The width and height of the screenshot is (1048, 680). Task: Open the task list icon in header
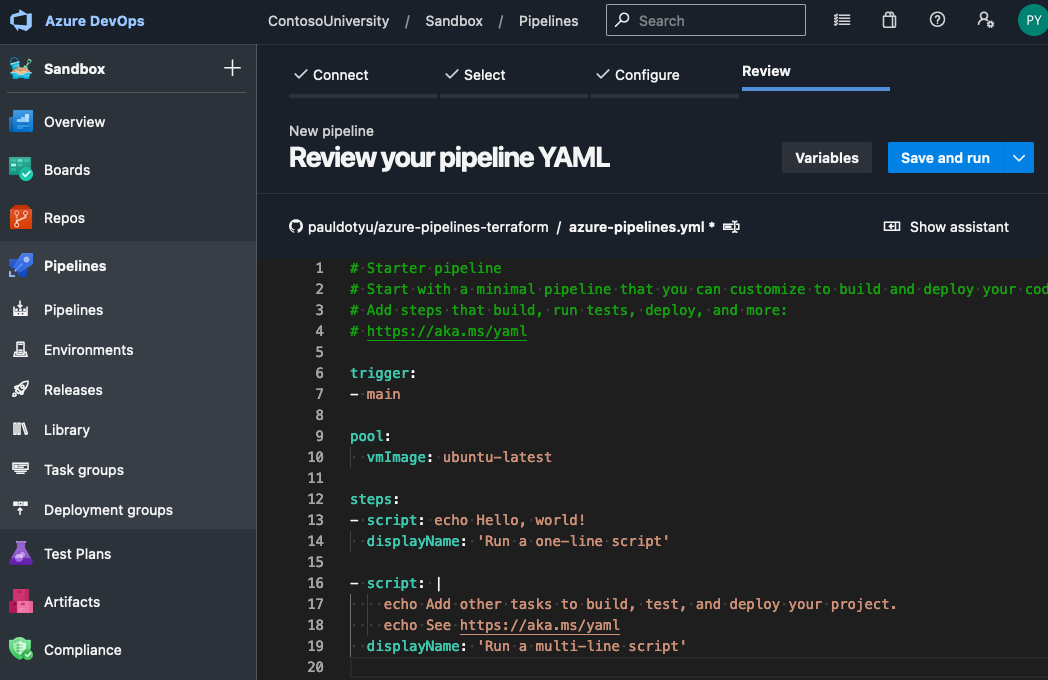point(842,20)
